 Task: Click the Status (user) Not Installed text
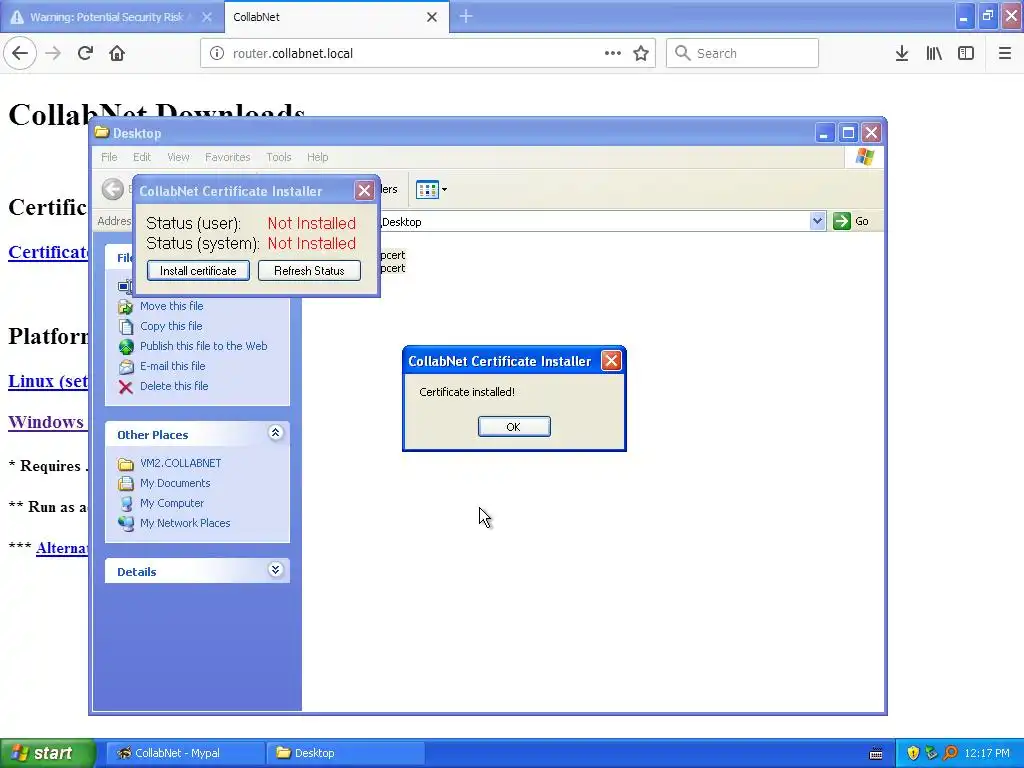point(312,223)
